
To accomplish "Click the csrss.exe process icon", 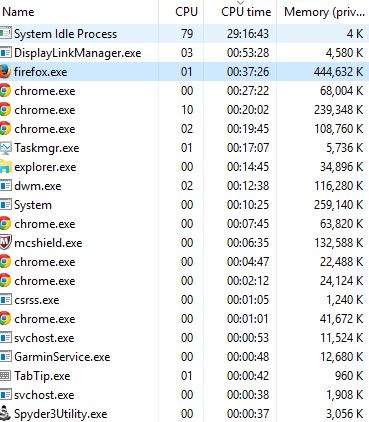I will coord(5,299).
